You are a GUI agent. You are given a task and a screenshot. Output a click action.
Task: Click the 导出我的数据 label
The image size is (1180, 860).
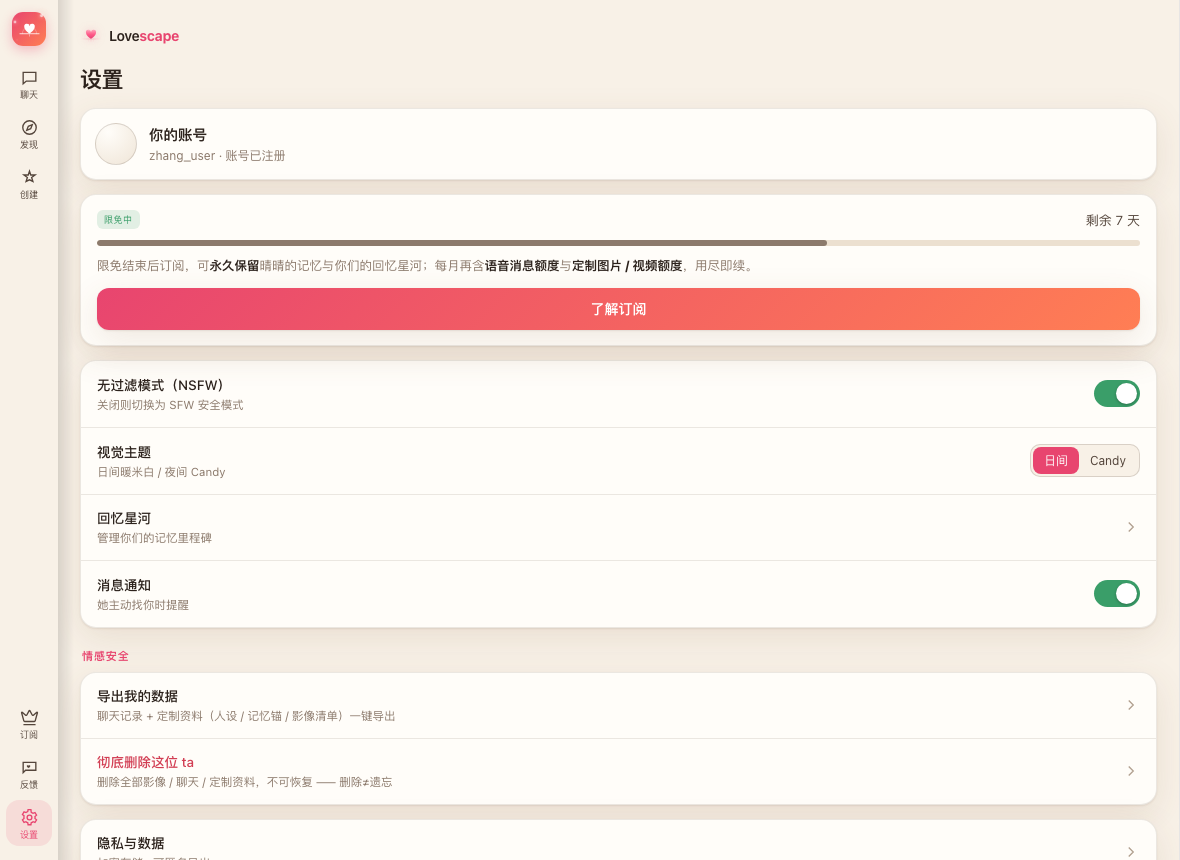pyautogui.click(x=138, y=696)
